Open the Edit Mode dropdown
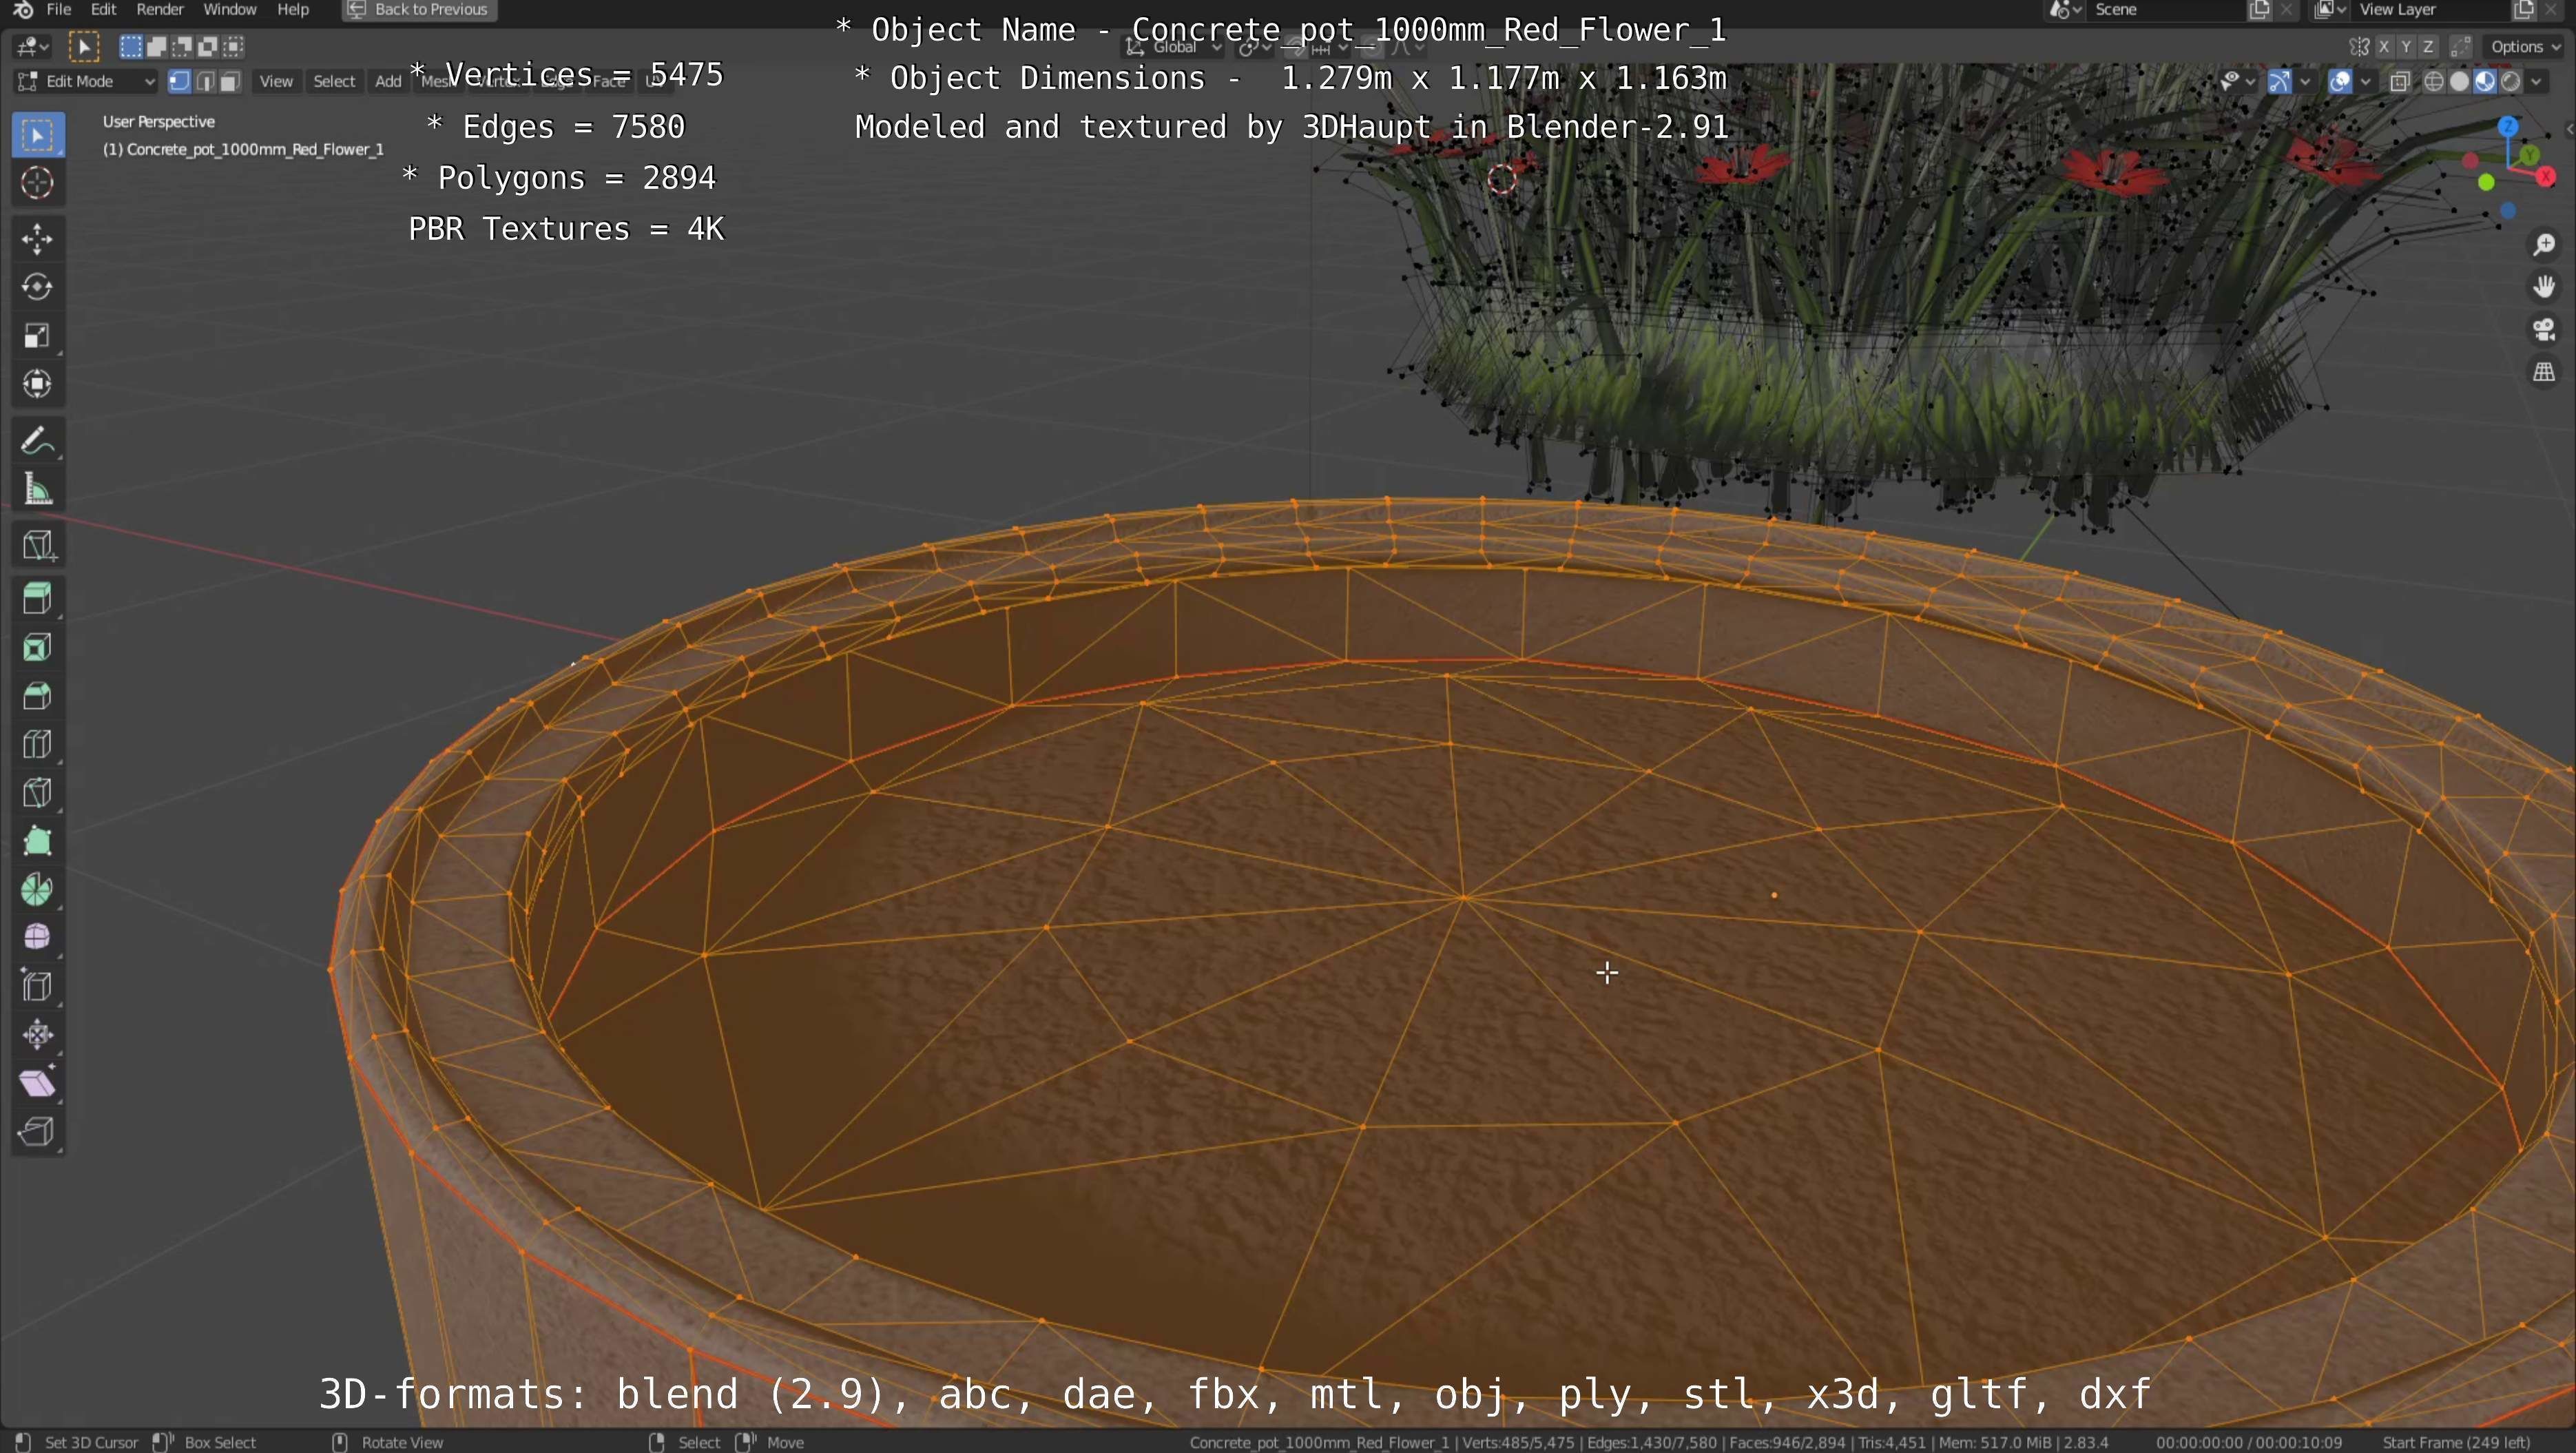Image resolution: width=2576 pixels, height=1453 pixels. (x=86, y=82)
